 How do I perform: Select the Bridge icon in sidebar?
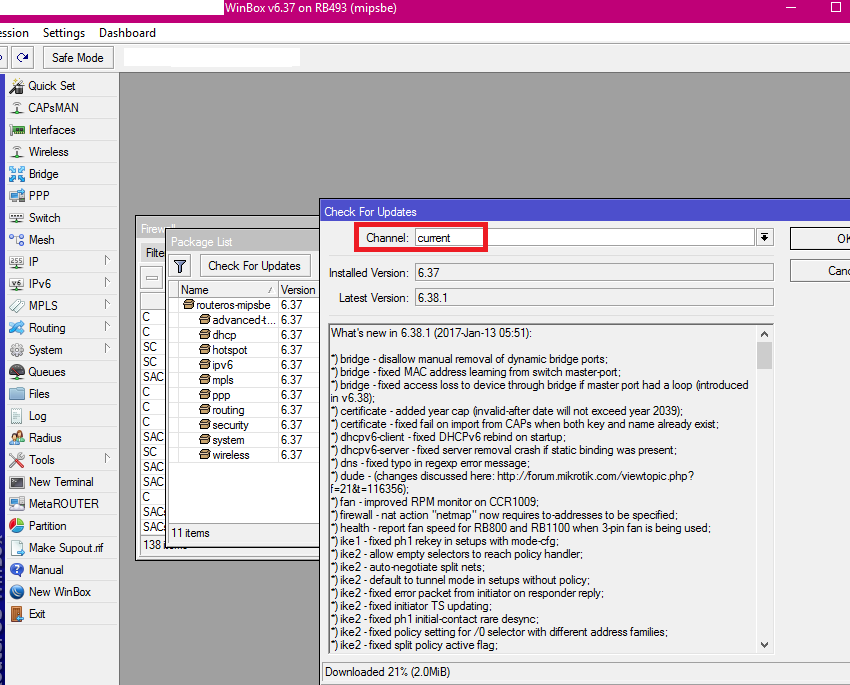point(17,174)
